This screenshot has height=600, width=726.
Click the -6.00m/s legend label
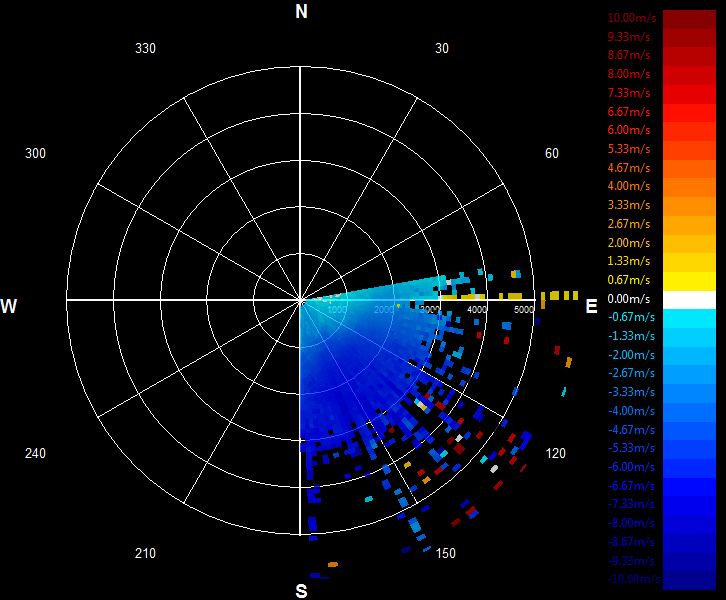(631, 467)
